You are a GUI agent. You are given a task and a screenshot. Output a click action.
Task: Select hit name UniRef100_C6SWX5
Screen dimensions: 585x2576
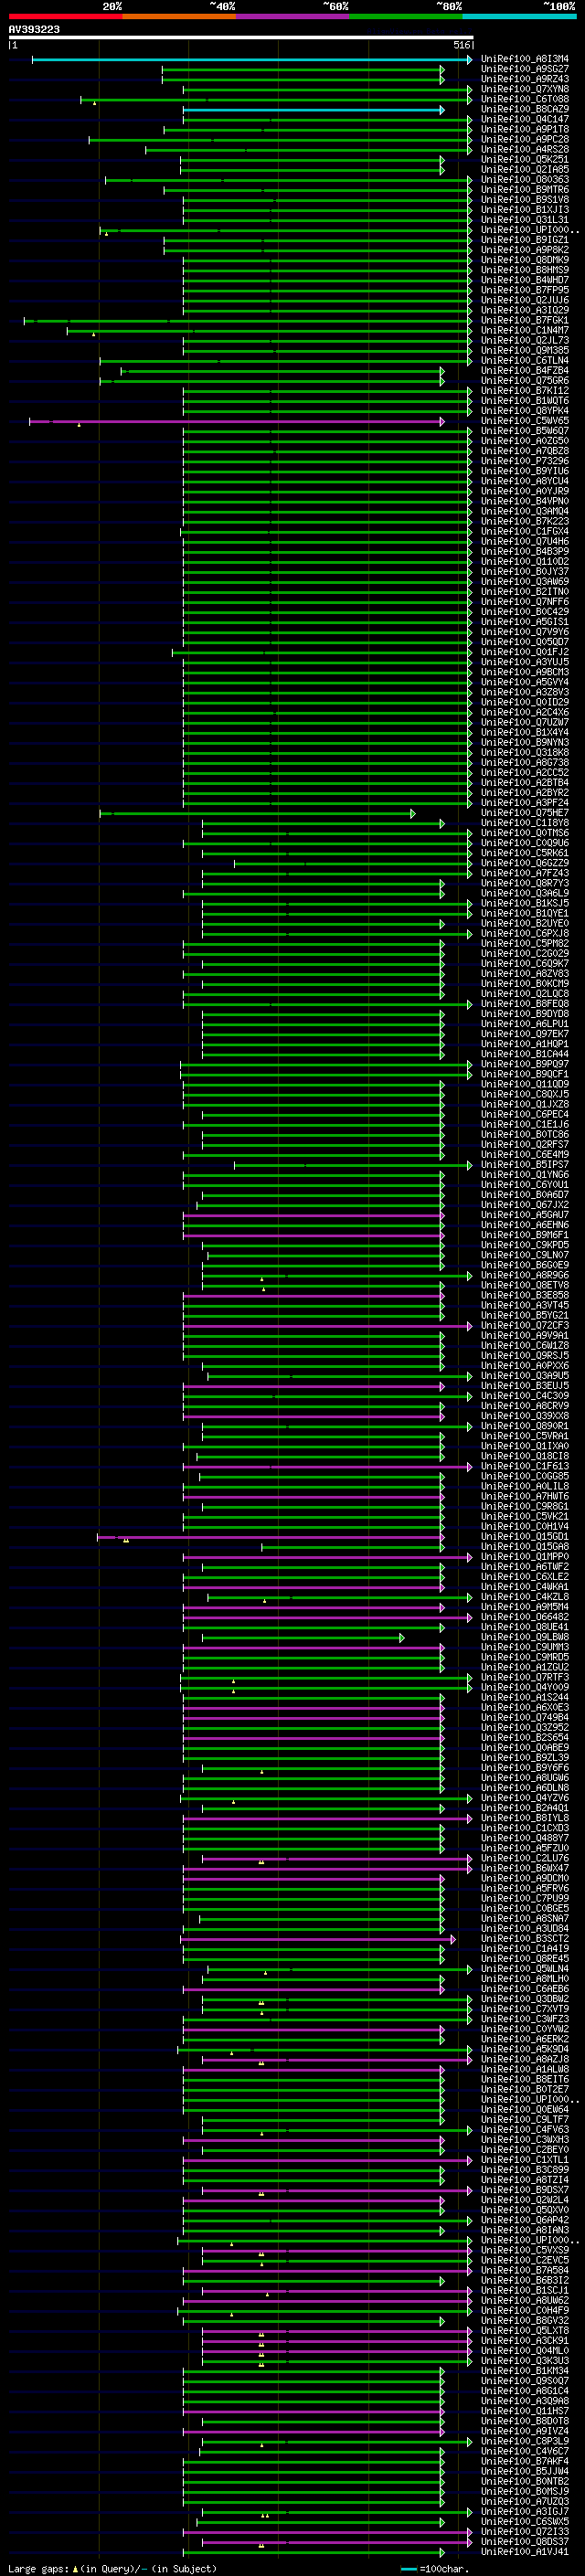pyautogui.click(x=525, y=2521)
